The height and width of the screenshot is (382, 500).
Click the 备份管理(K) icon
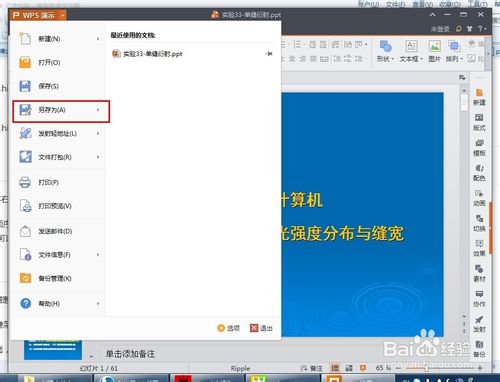(25, 278)
